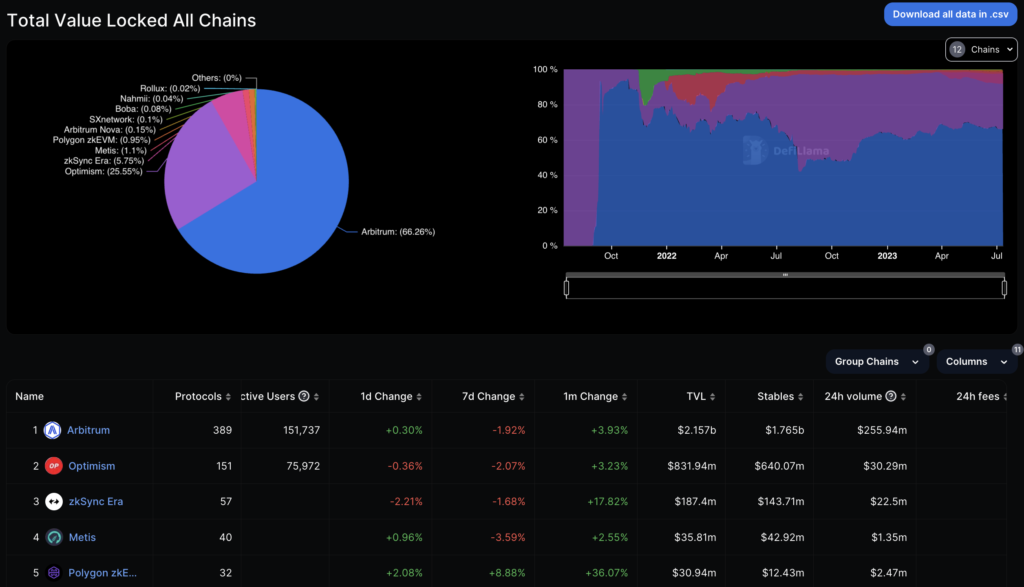This screenshot has width=1024, height=587.
Task: Click the zkSync Era logo icon
Action: 54,501
